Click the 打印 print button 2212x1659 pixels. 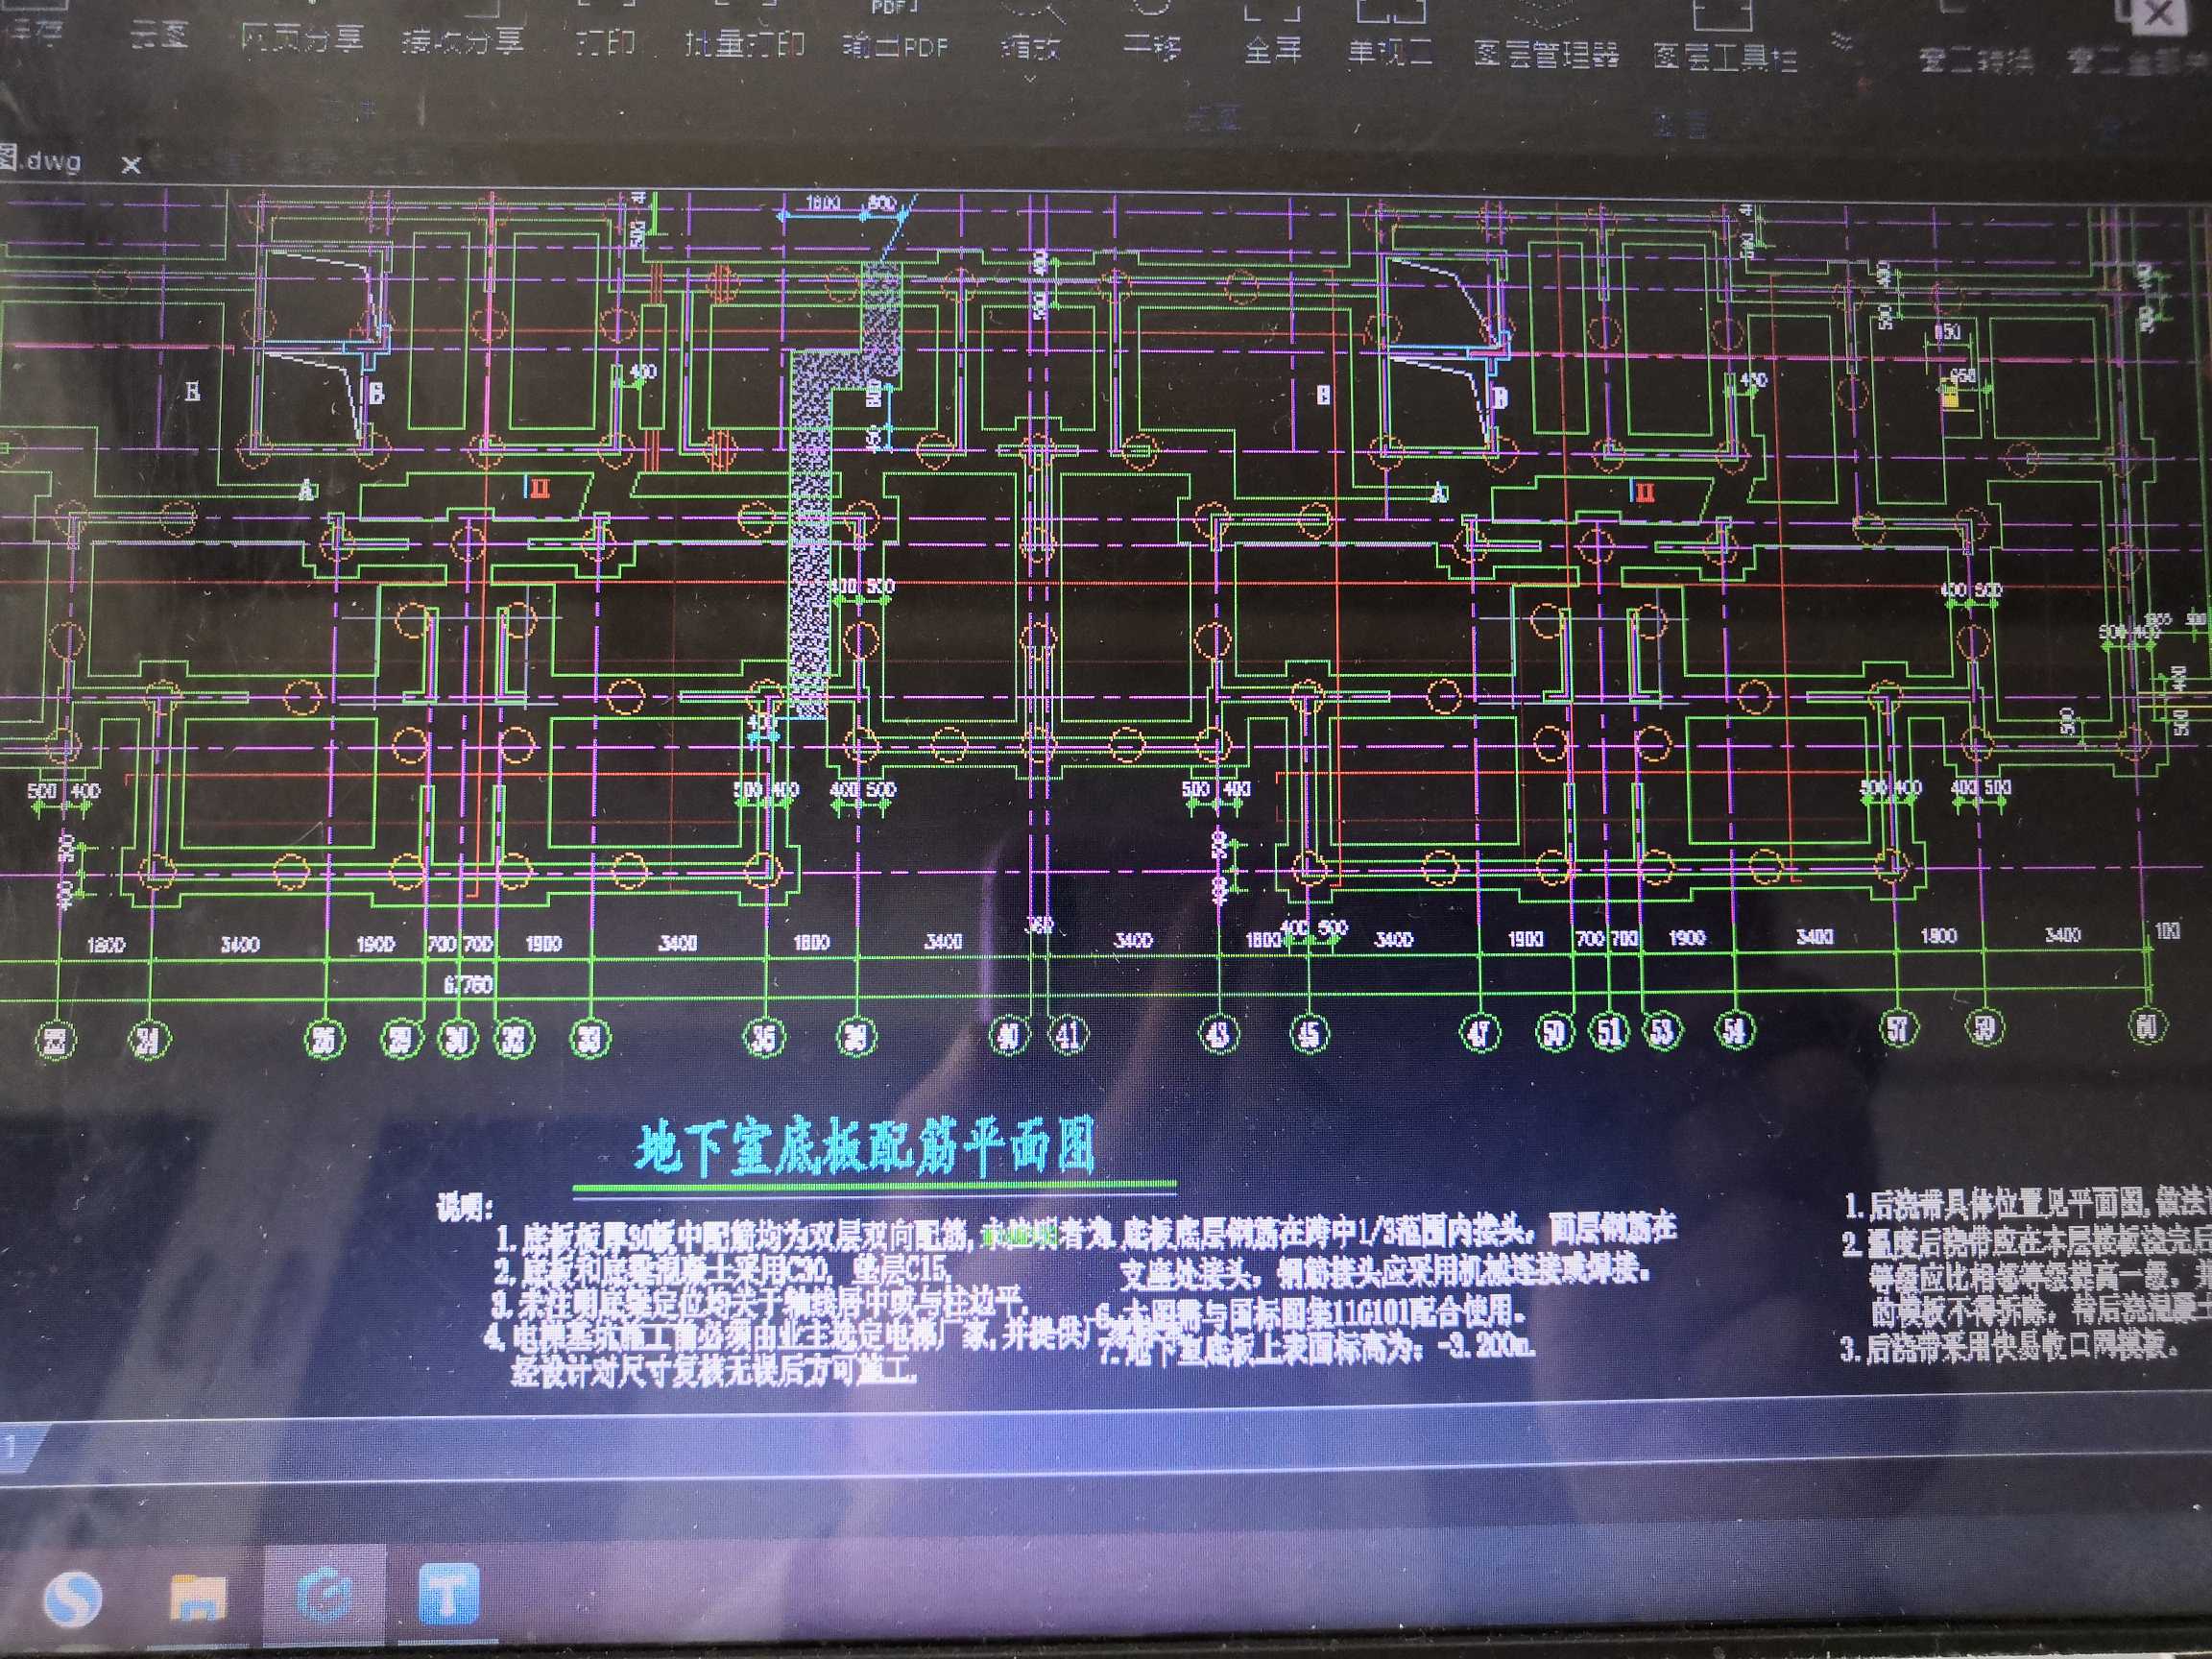click(x=606, y=44)
